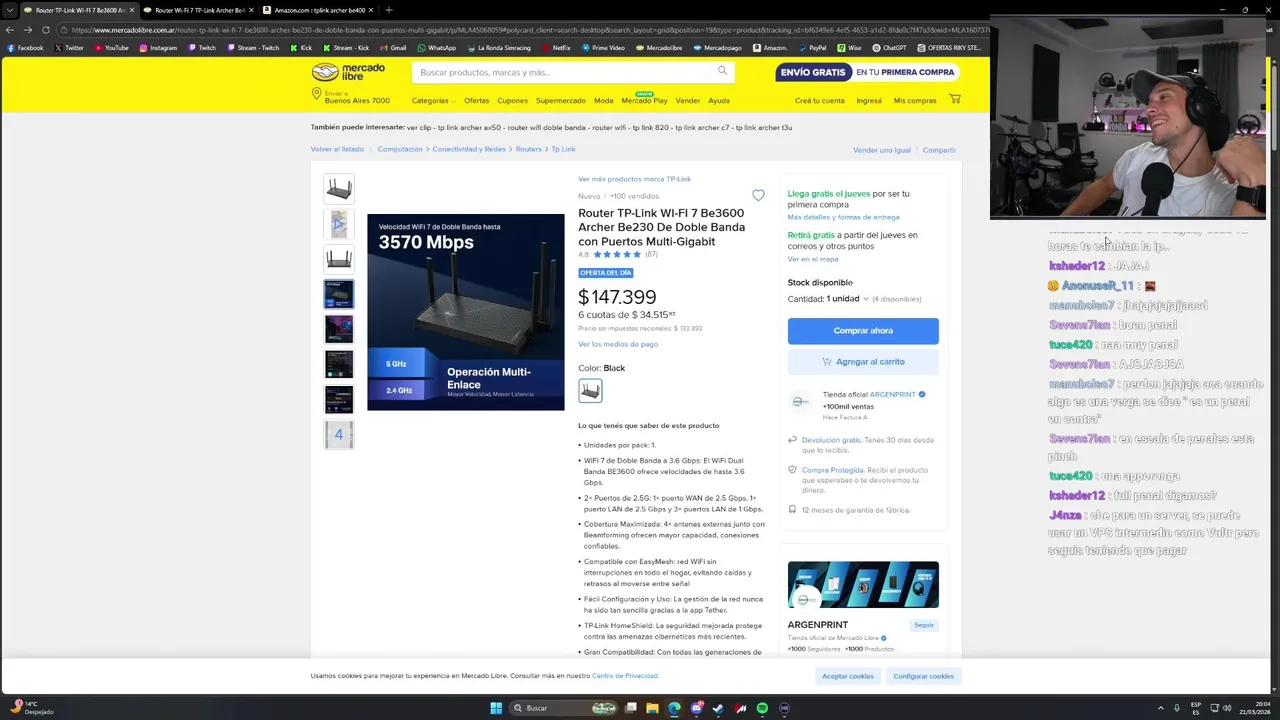Open the Cupones menu item
1280x720 pixels.
pos(512,100)
